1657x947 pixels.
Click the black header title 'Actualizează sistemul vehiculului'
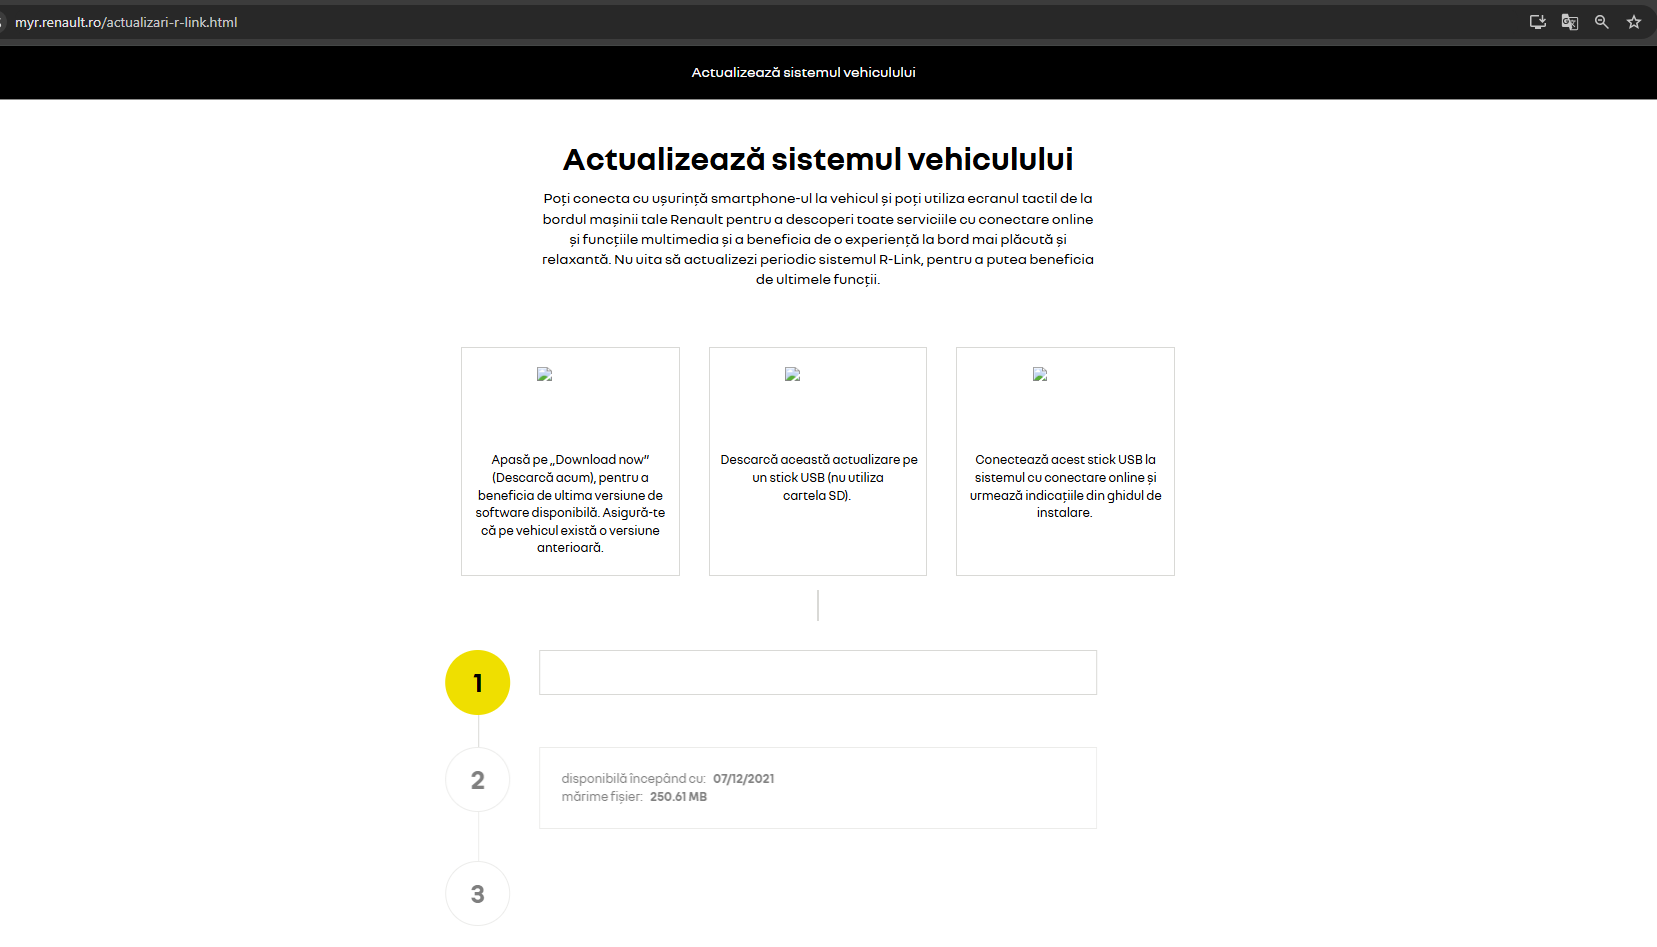coord(803,72)
